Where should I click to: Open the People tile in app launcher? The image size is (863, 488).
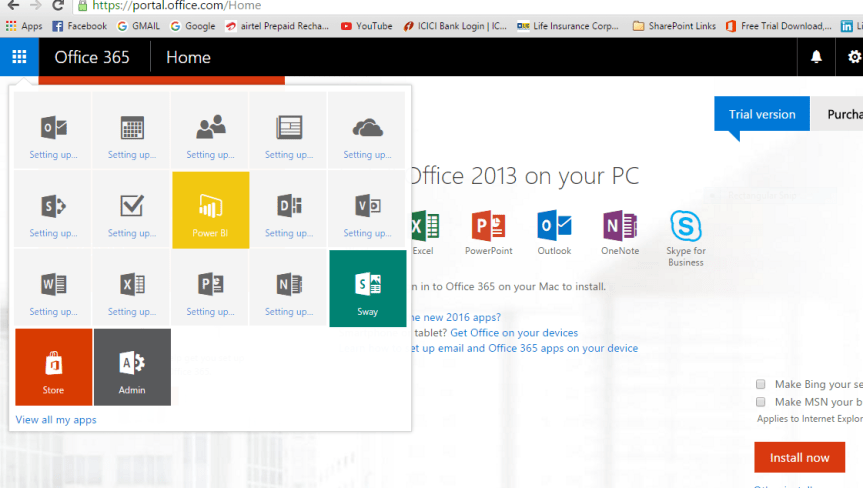(210, 131)
